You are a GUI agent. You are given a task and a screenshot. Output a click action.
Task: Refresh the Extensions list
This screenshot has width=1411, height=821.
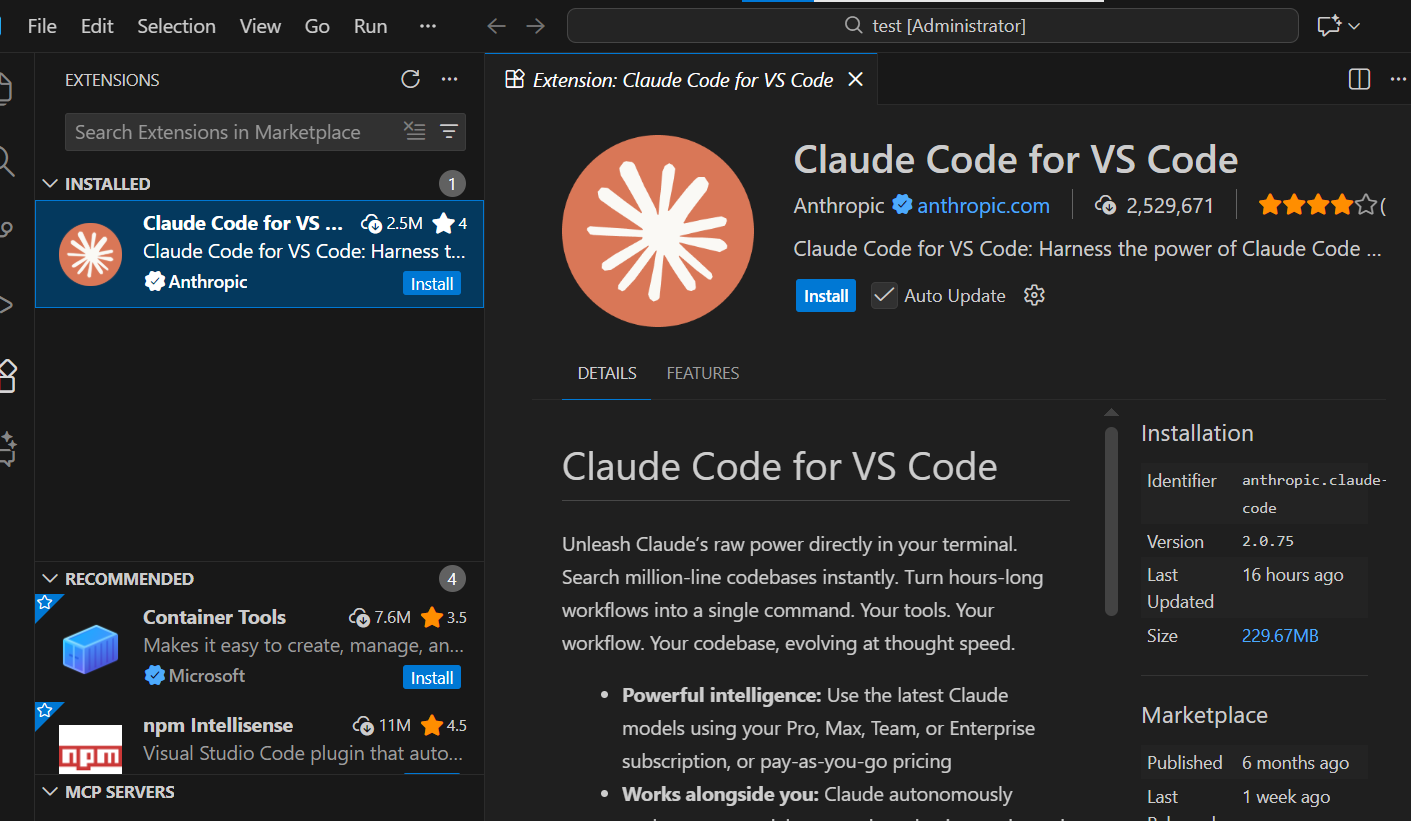click(410, 80)
